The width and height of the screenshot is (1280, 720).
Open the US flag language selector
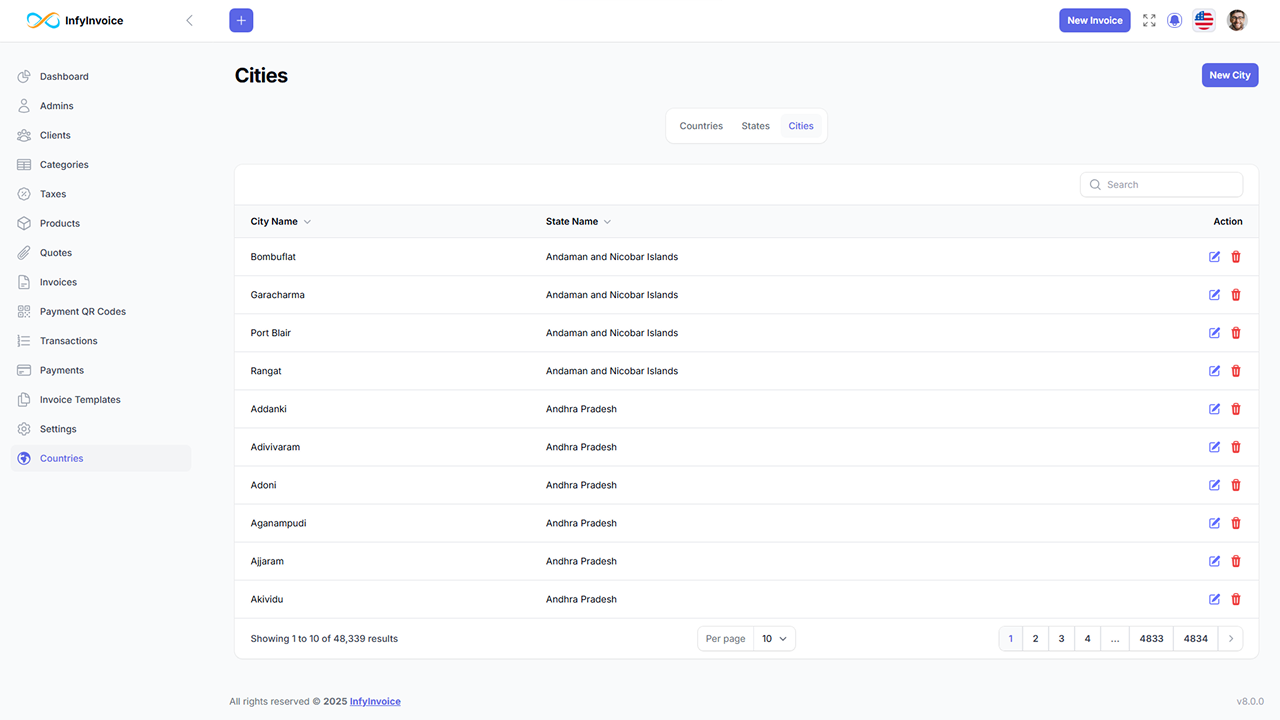[1204, 20]
